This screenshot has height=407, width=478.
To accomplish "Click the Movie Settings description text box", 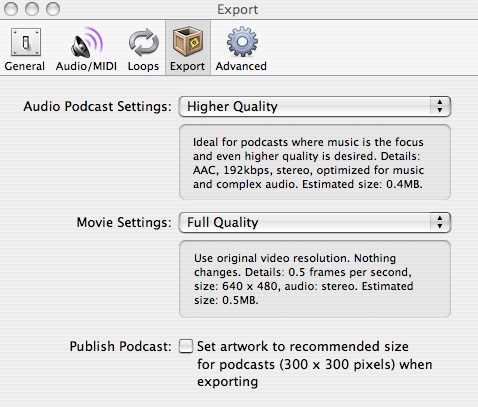I will [315, 279].
